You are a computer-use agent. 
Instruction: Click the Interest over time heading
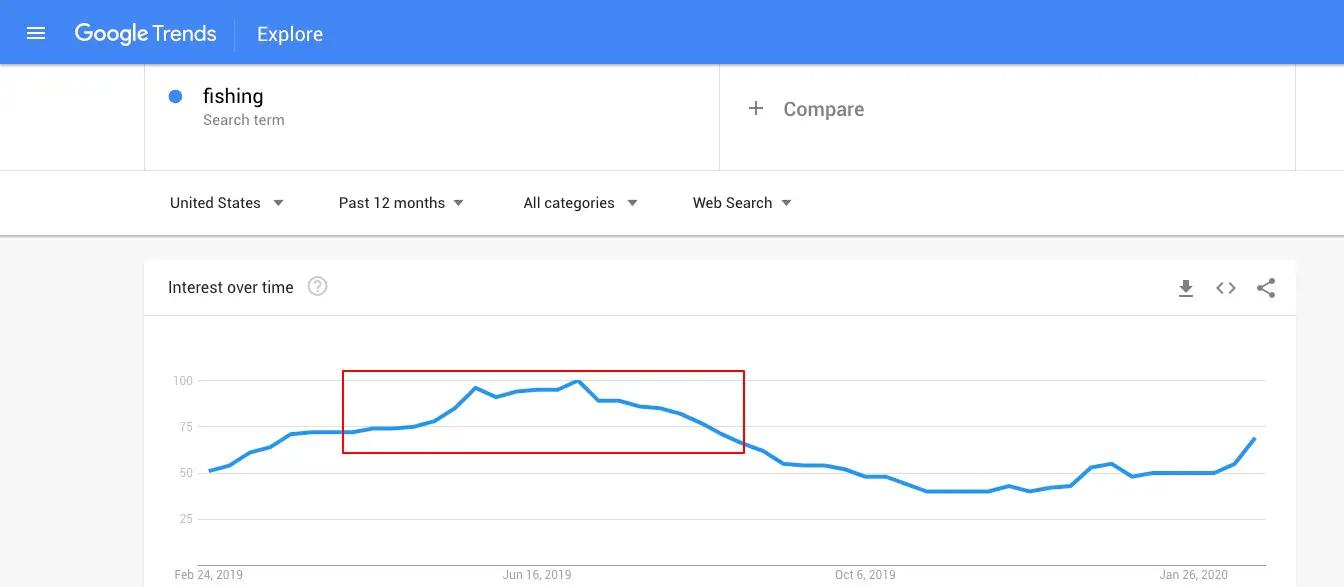pos(231,287)
